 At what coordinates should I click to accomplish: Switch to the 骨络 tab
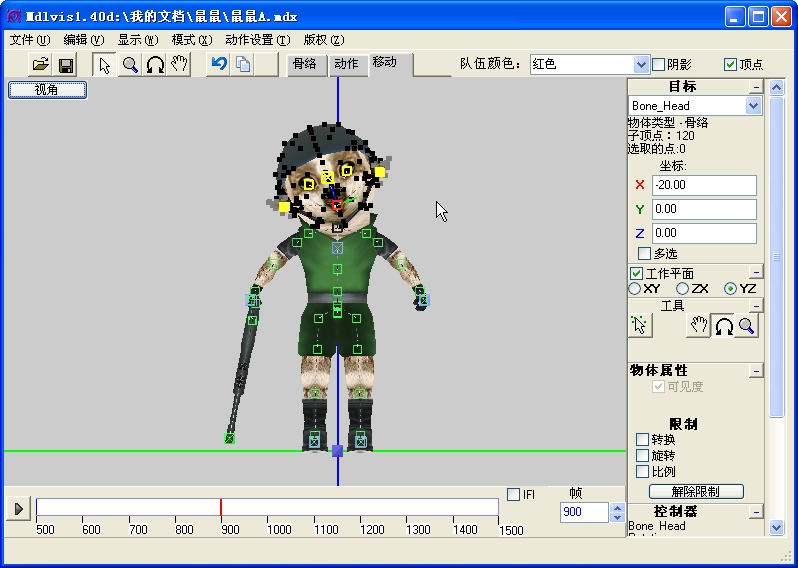[303, 64]
